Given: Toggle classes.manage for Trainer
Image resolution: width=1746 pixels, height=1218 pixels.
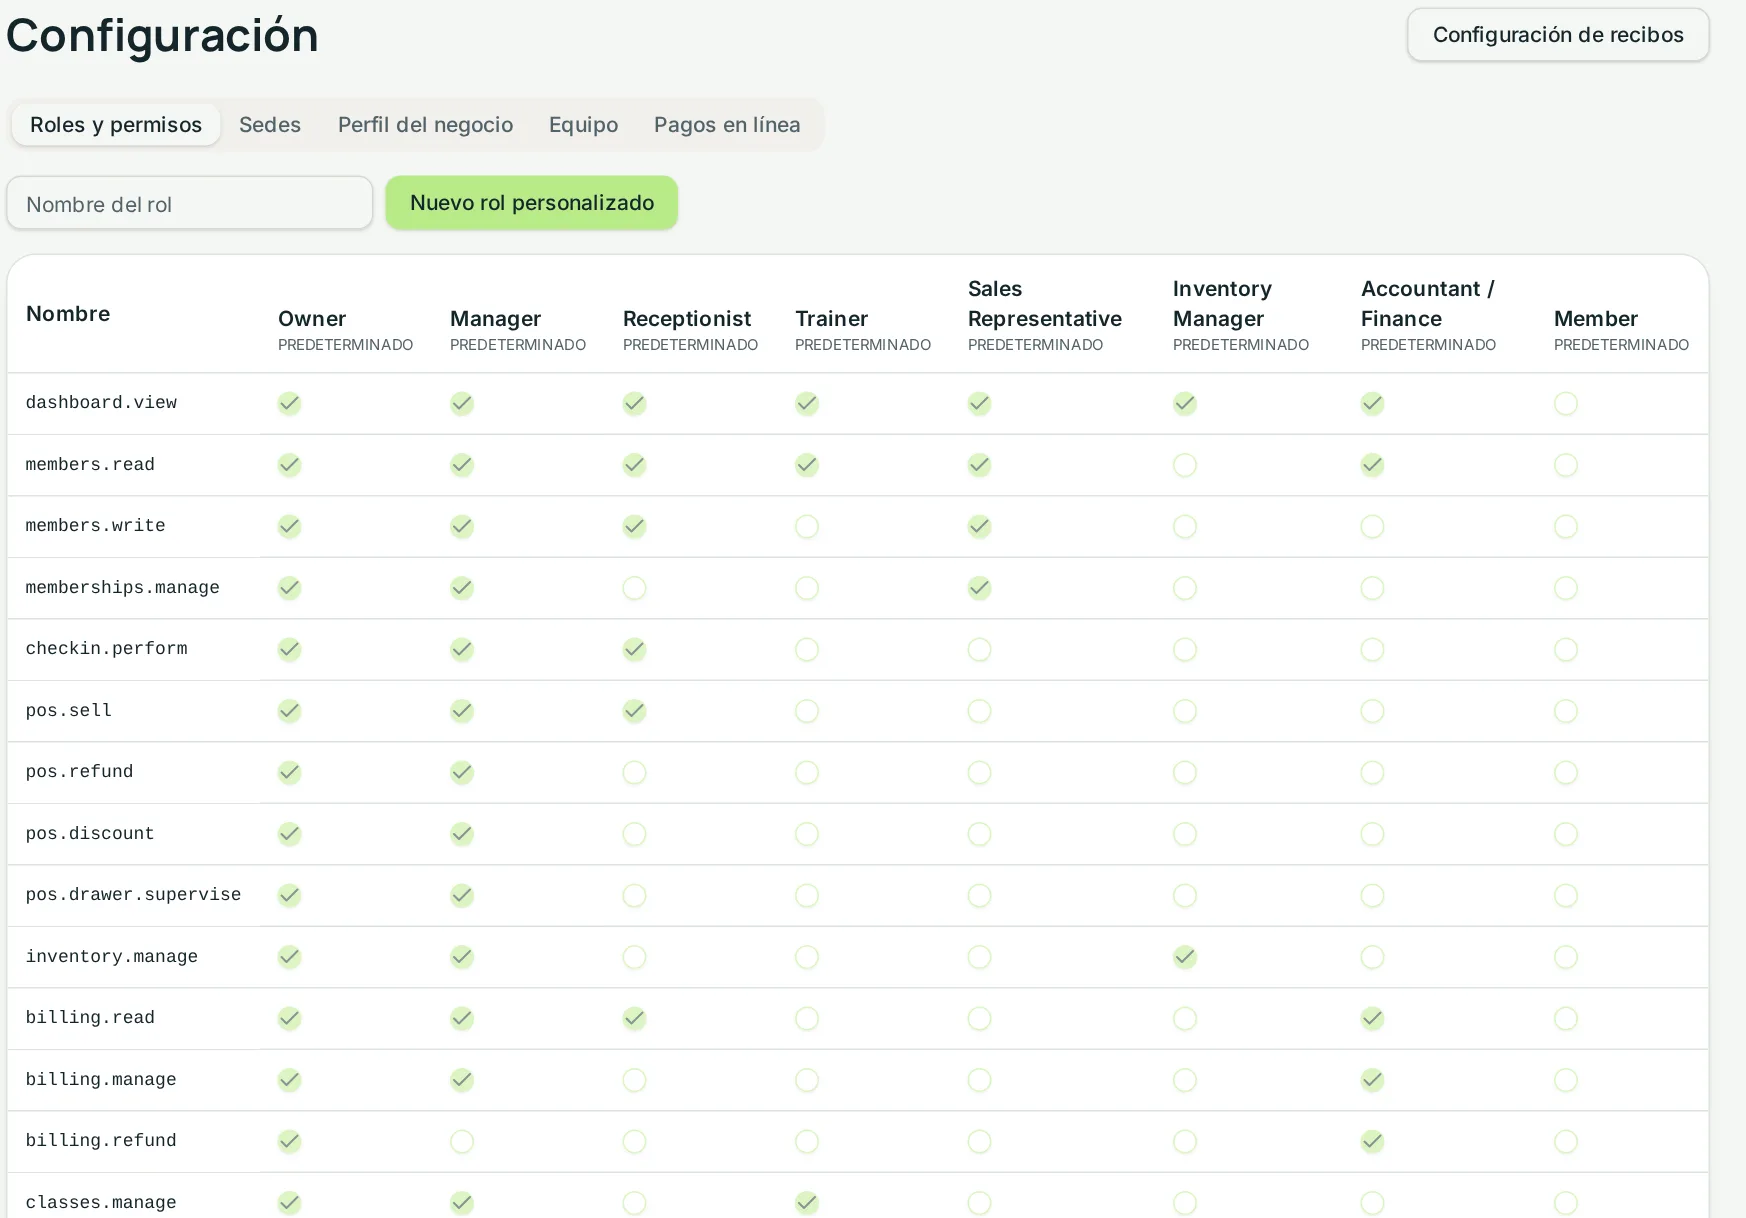Looking at the screenshot, I should (x=806, y=1203).
